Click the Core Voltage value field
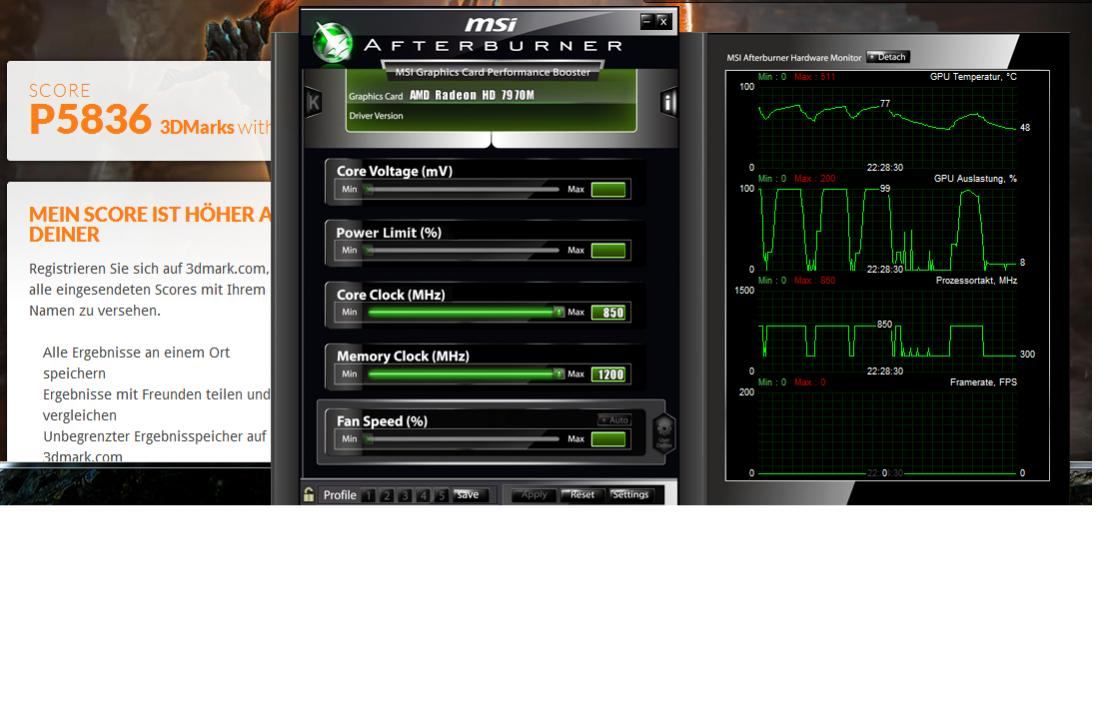 (x=608, y=189)
